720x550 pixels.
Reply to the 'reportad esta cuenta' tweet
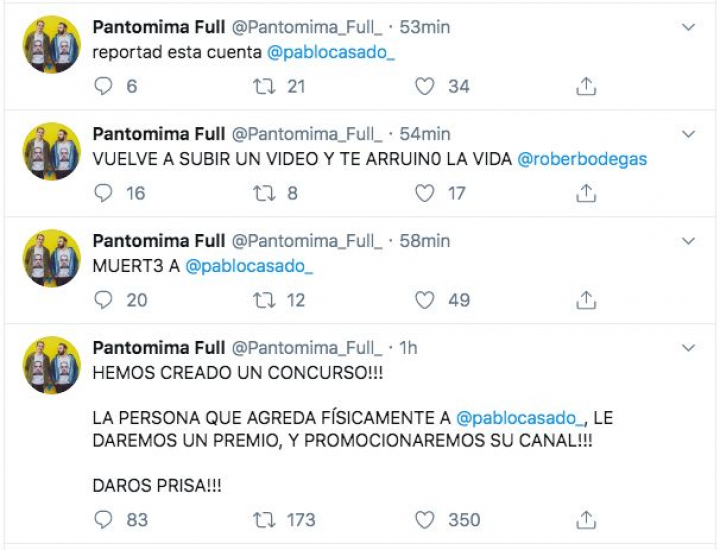pos(103,86)
